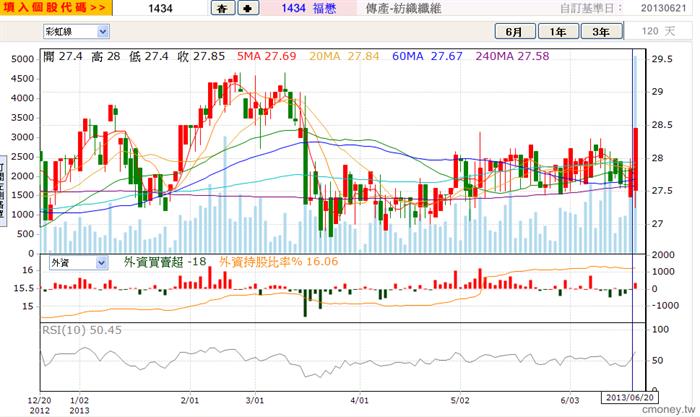
Task: Click the 1434 福懋 stock name link
Action: coord(308,8)
